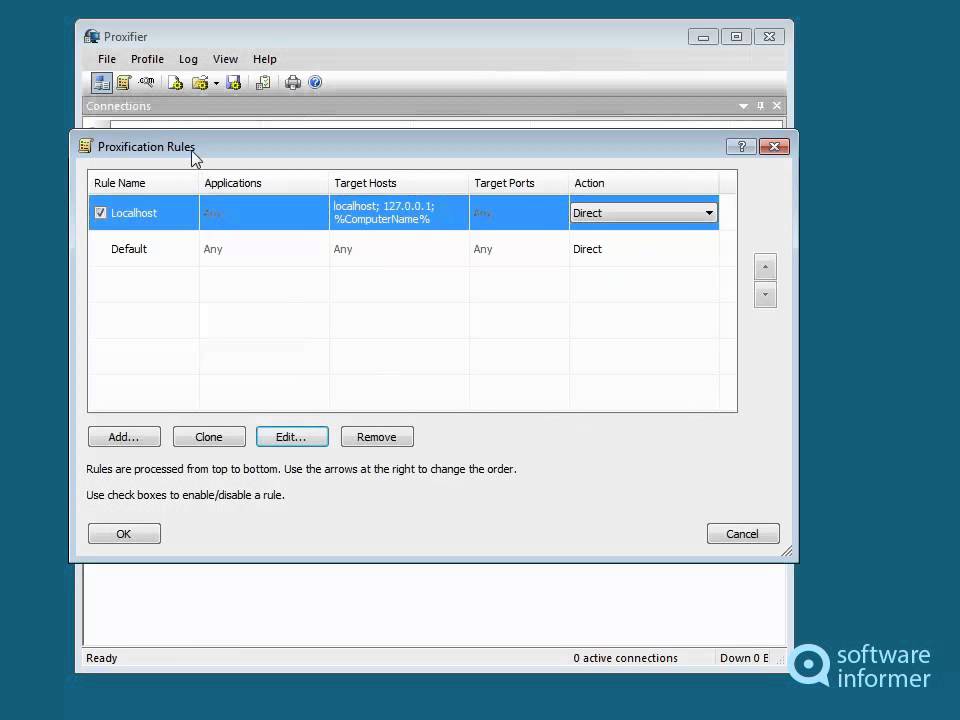
Task: Click the dialog's question mark help button
Action: [741, 146]
